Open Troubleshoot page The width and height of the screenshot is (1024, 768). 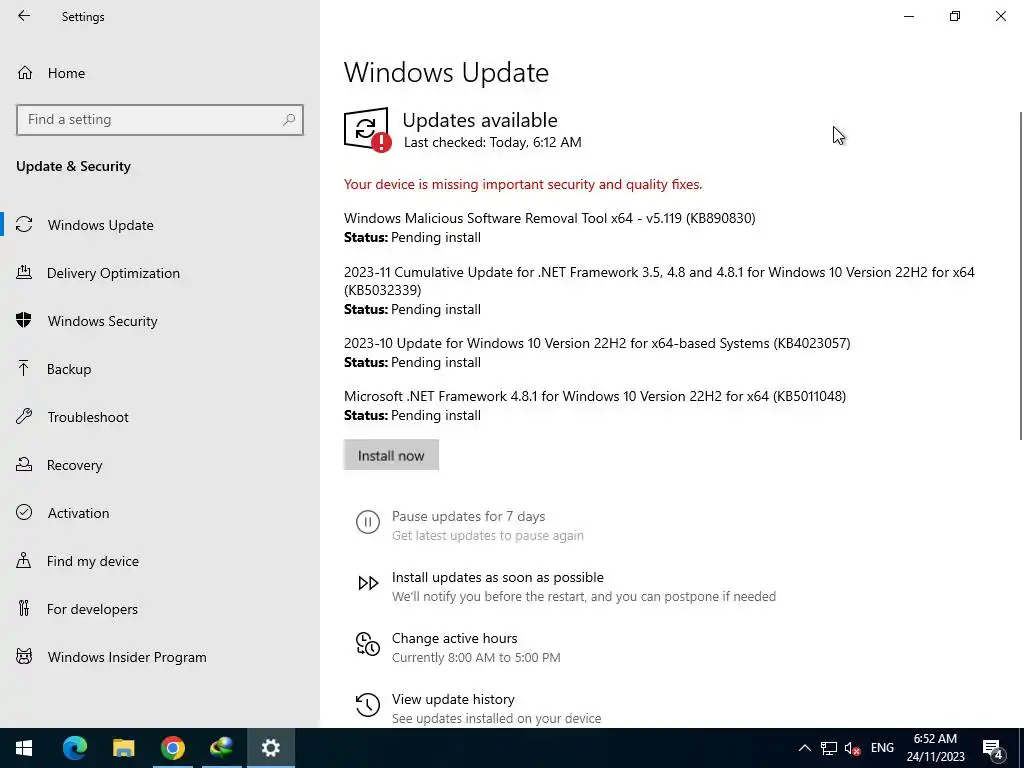(160, 417)
